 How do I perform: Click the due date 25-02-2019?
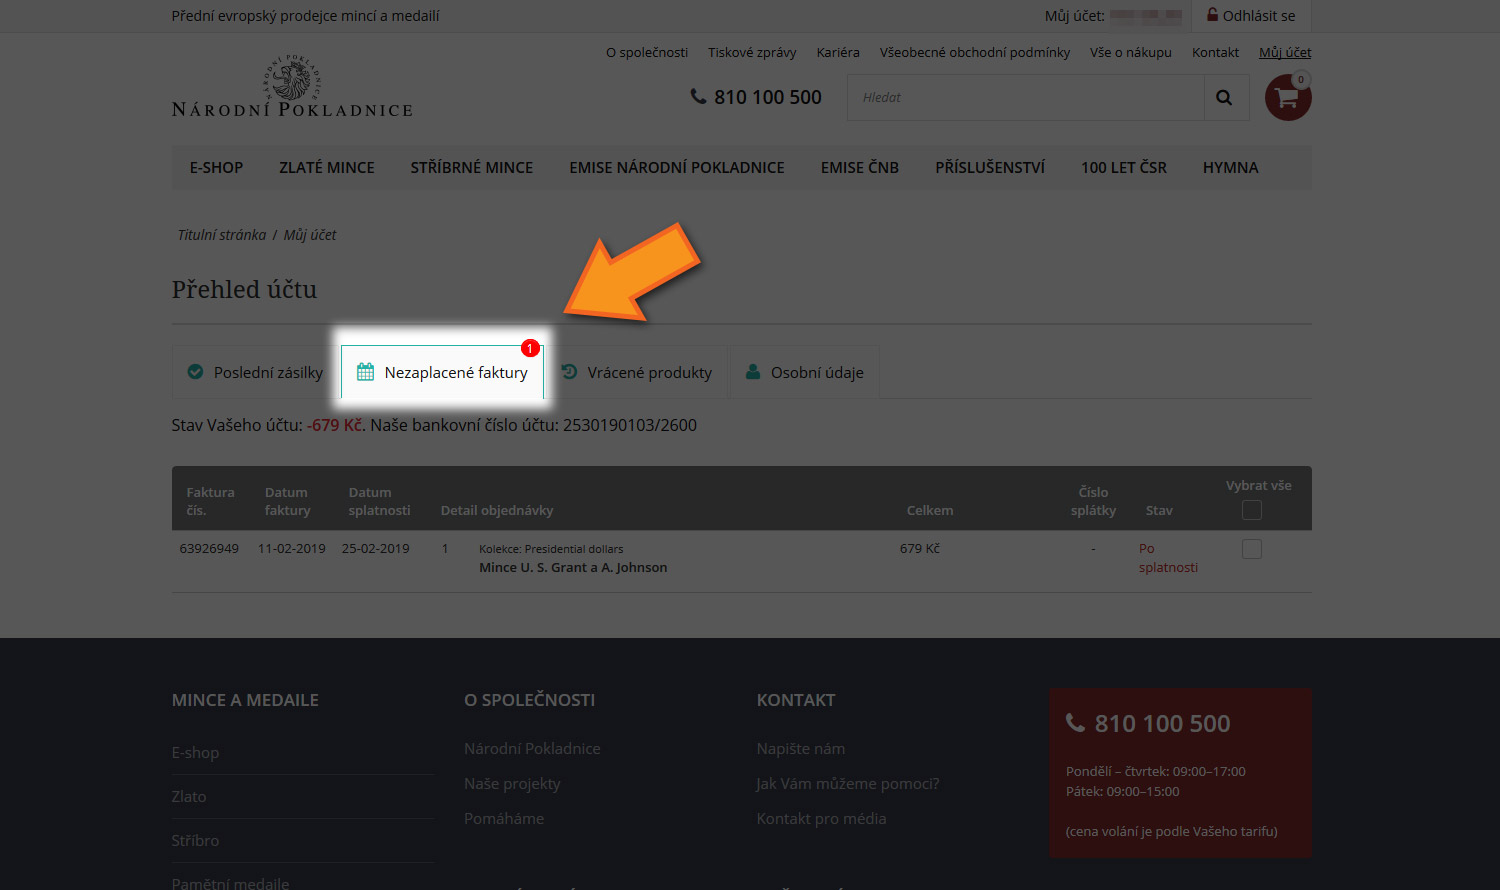[x=376, y=549]
